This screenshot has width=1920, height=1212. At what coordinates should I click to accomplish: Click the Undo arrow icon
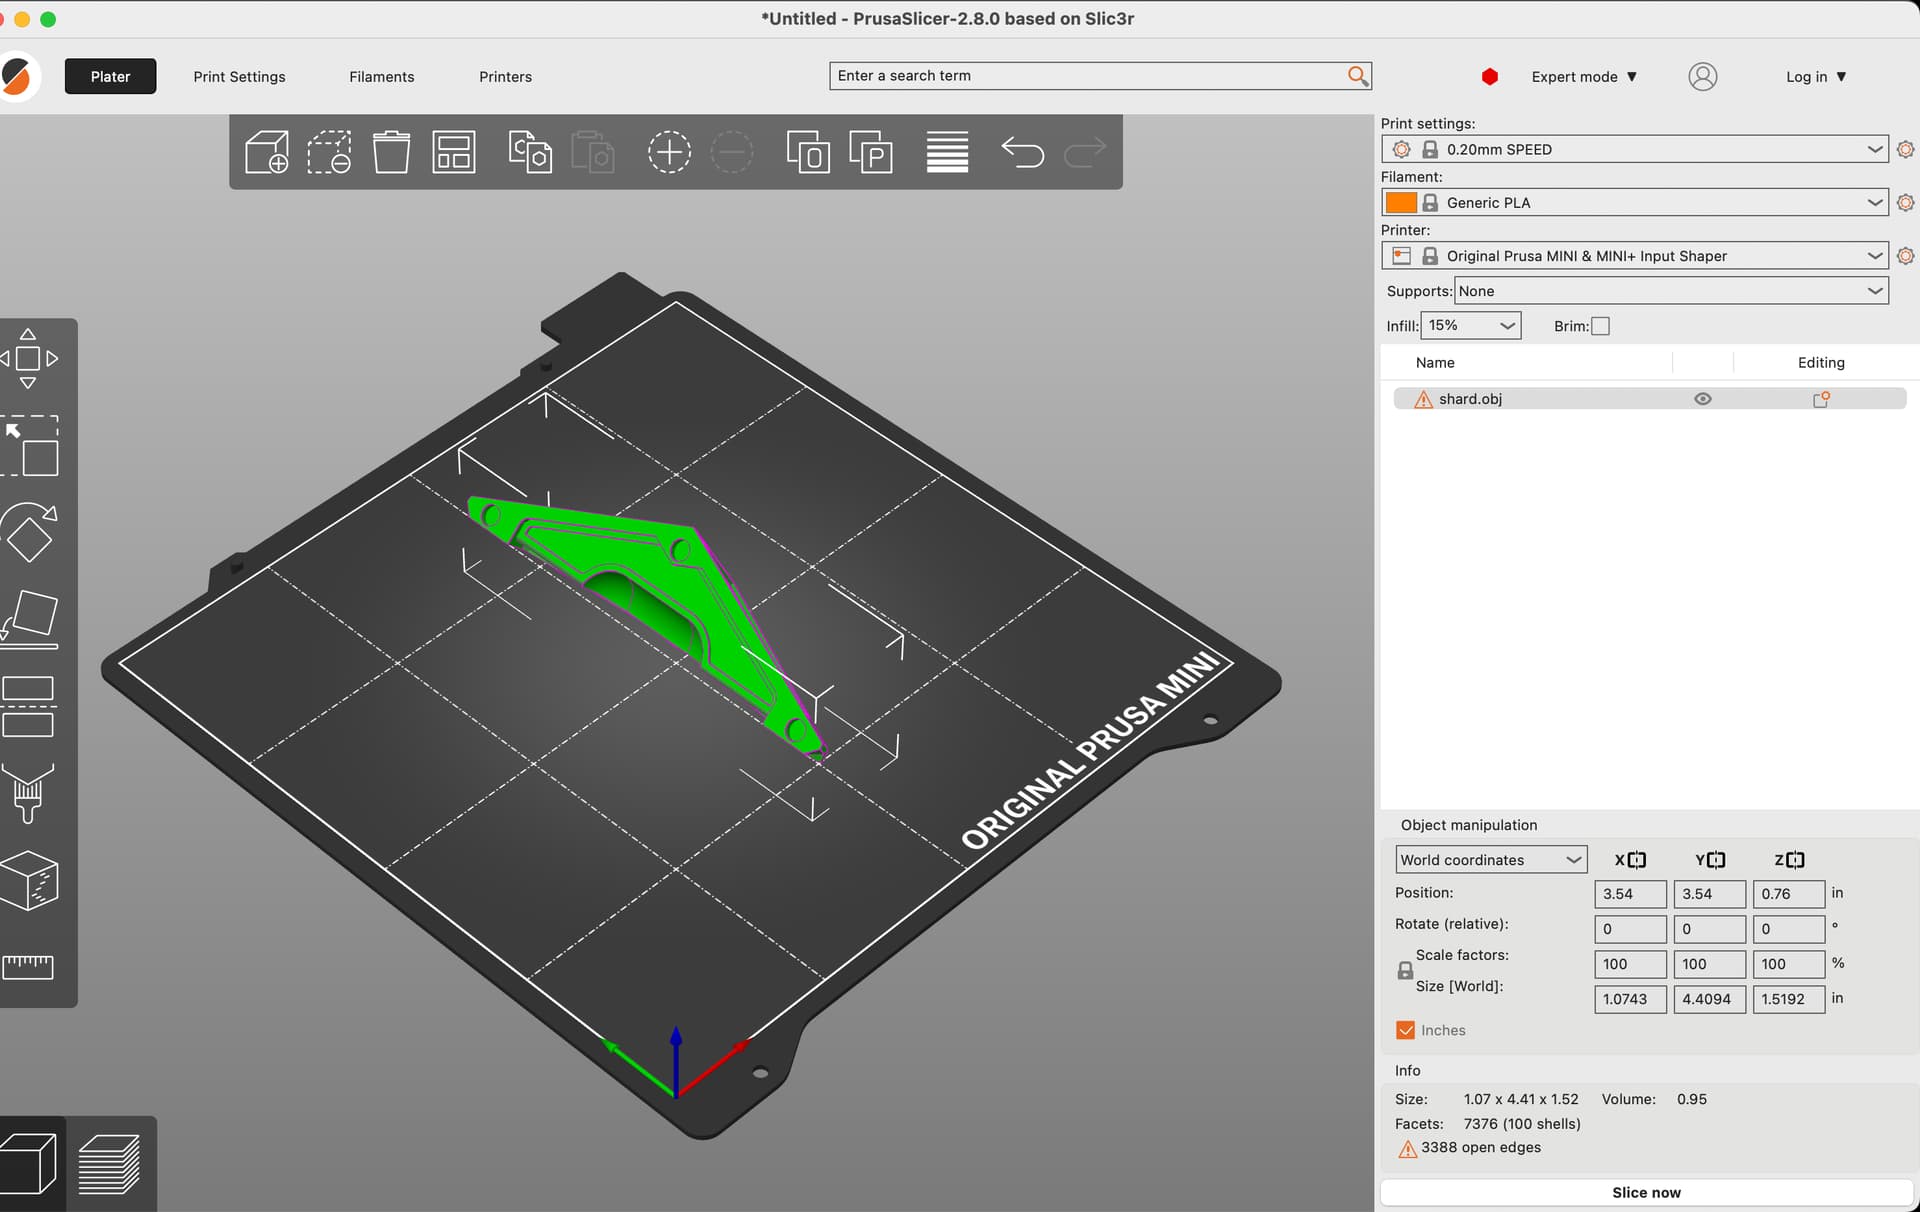(x=1022, y=152)
